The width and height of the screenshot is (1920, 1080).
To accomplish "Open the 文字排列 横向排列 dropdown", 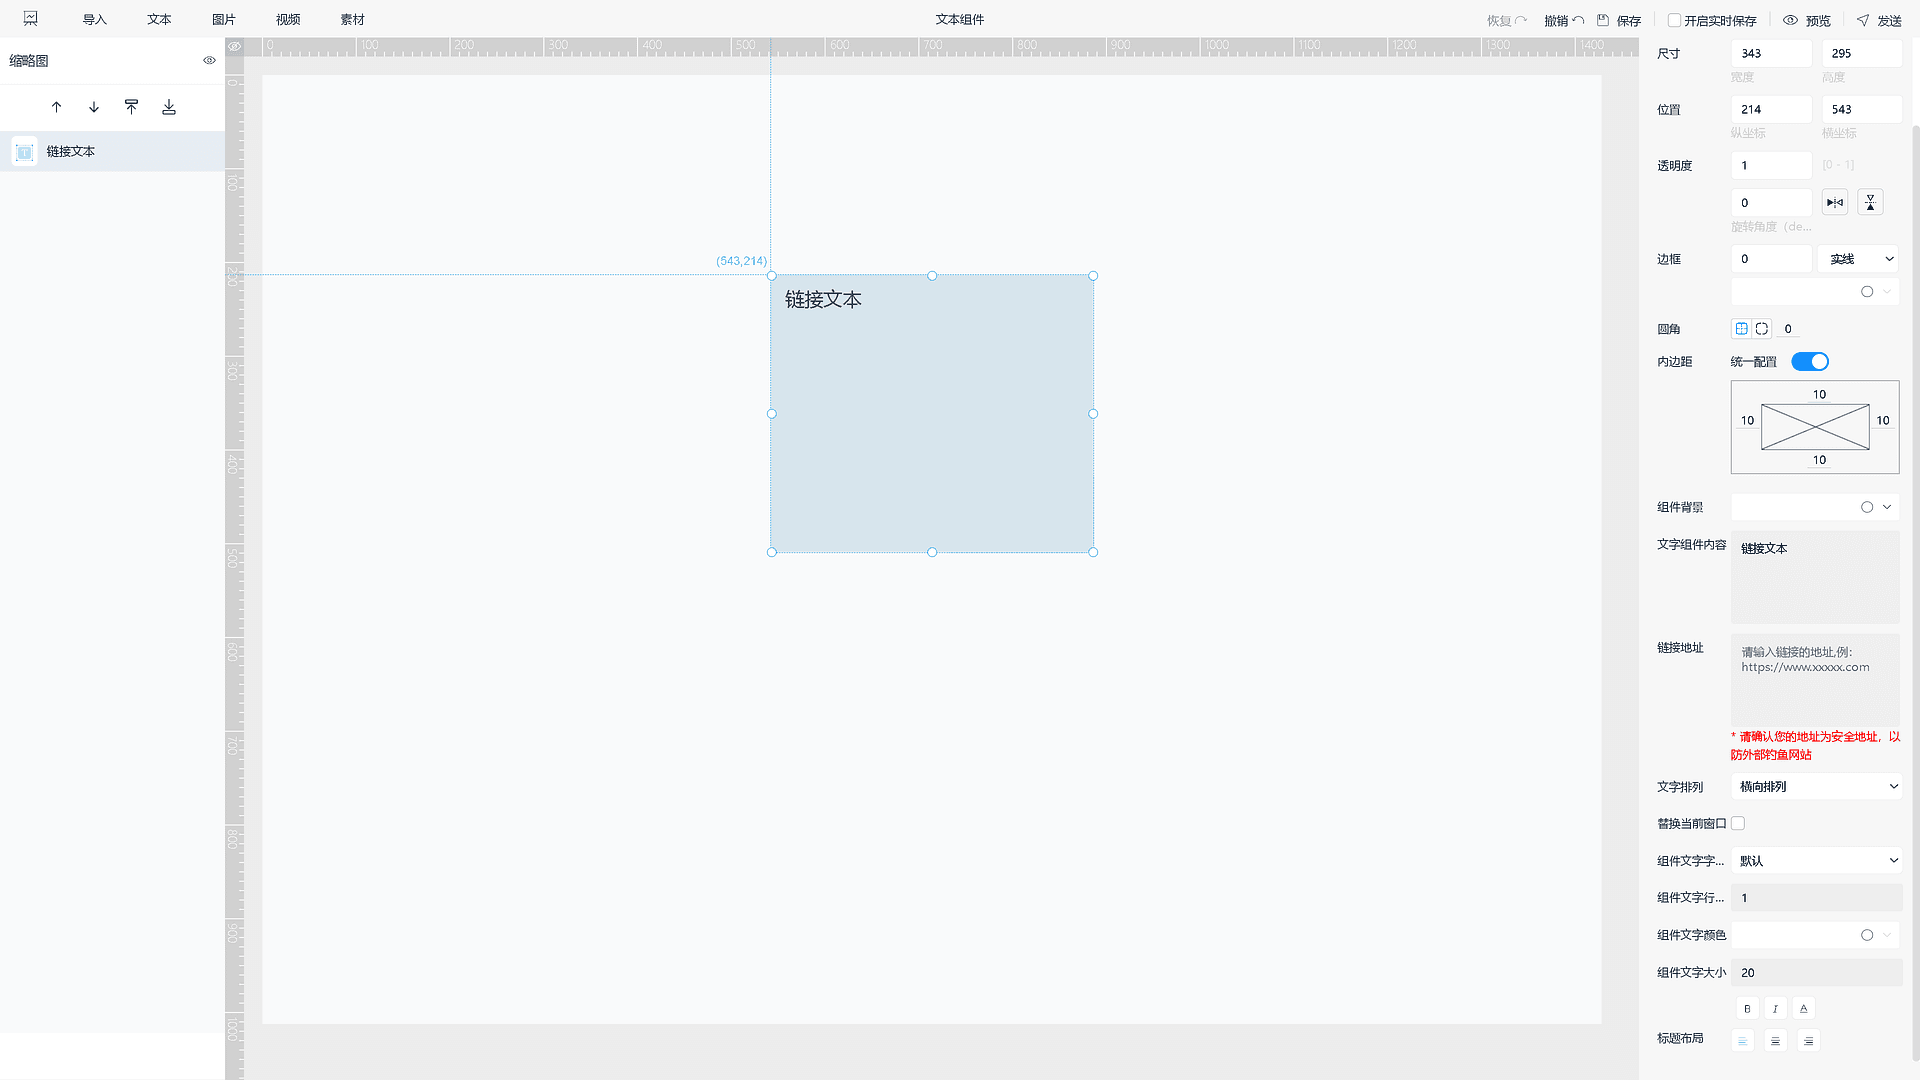I will (1817, 787).
